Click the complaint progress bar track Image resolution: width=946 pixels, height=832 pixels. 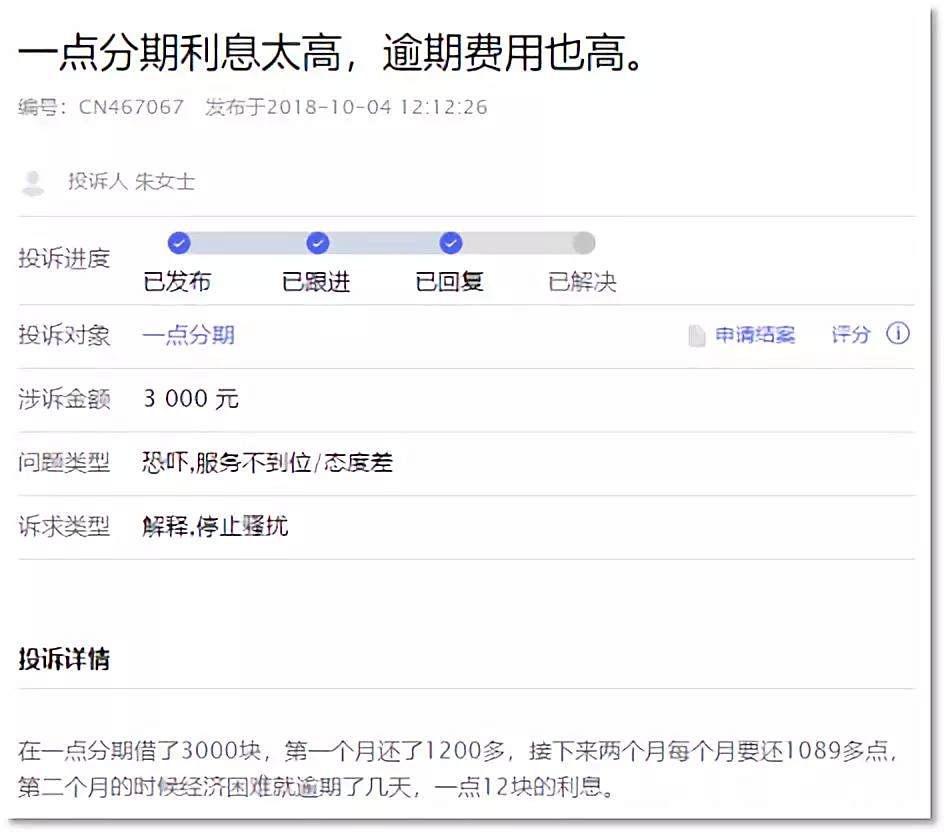pos(382,243)
